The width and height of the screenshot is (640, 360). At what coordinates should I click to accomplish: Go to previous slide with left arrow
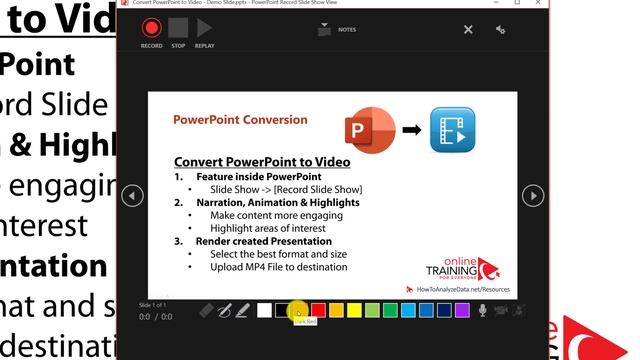tap(132, 196)
